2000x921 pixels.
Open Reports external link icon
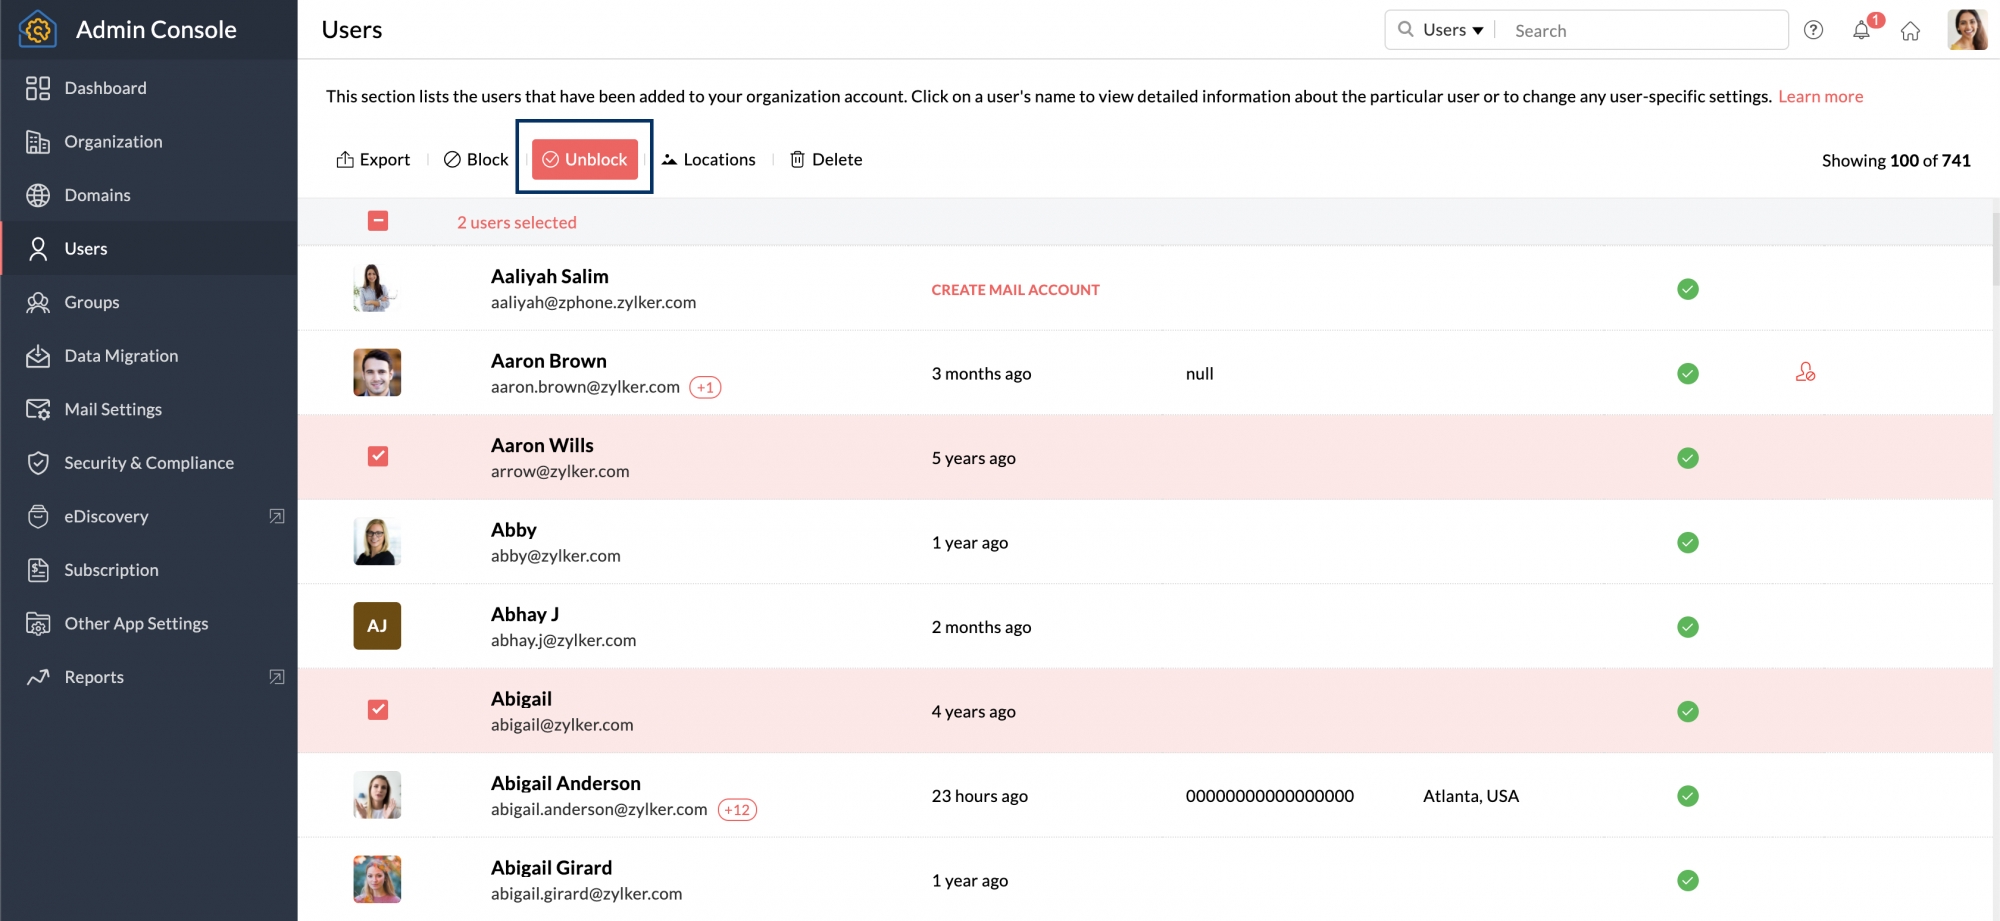[277, 677]
